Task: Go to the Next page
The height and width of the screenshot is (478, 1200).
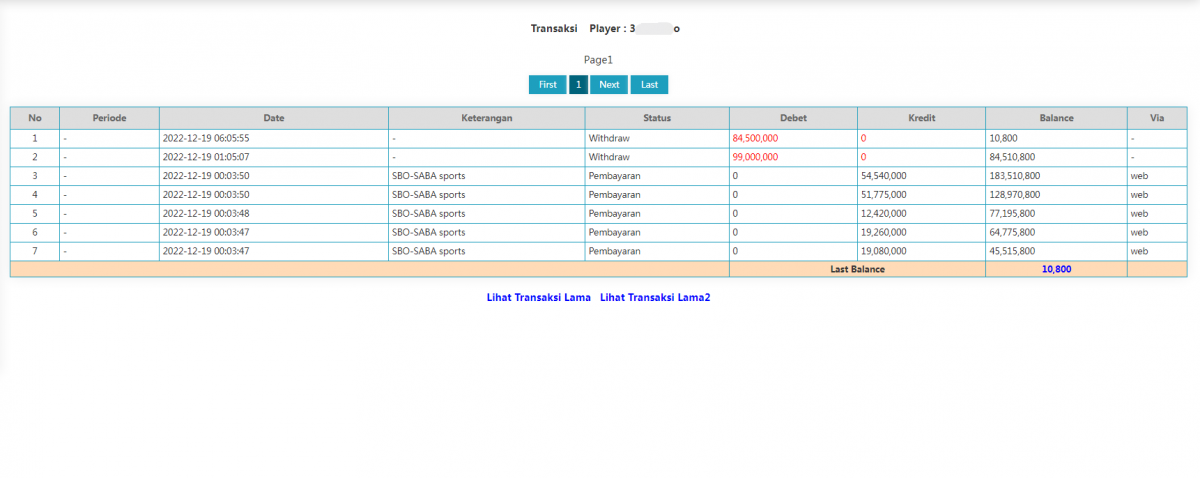Action: pyautogui.click(x=609, y=85)
